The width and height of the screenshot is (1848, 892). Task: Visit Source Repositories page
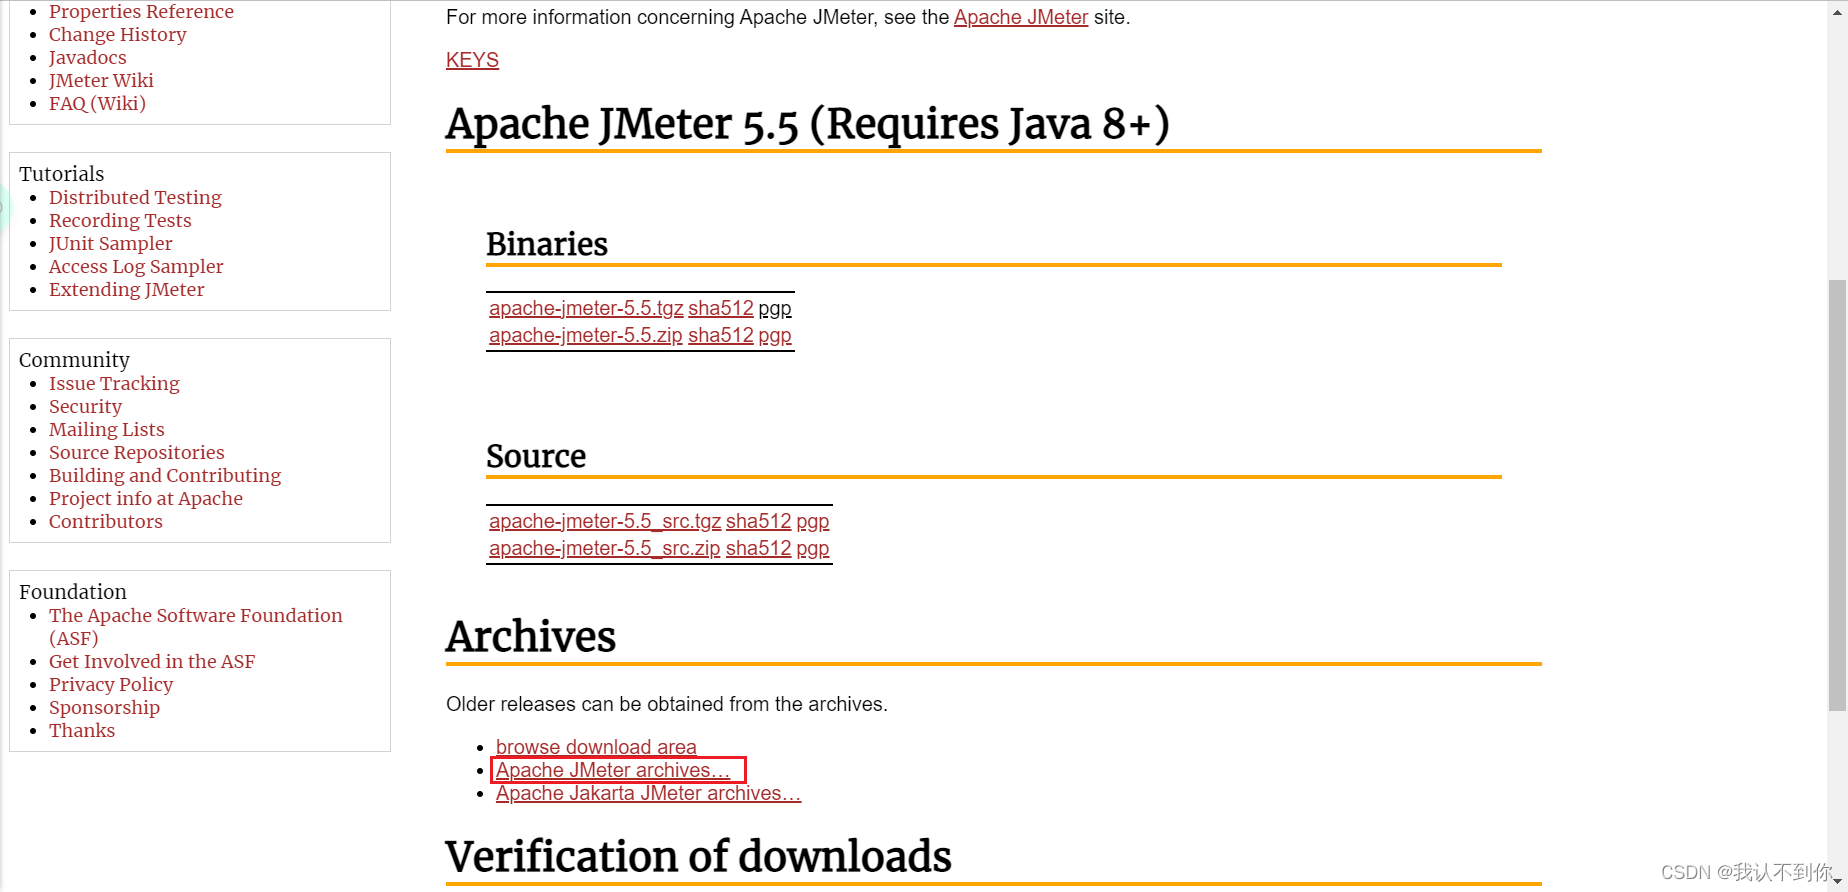pyautogui.click(x=137, y=452)
